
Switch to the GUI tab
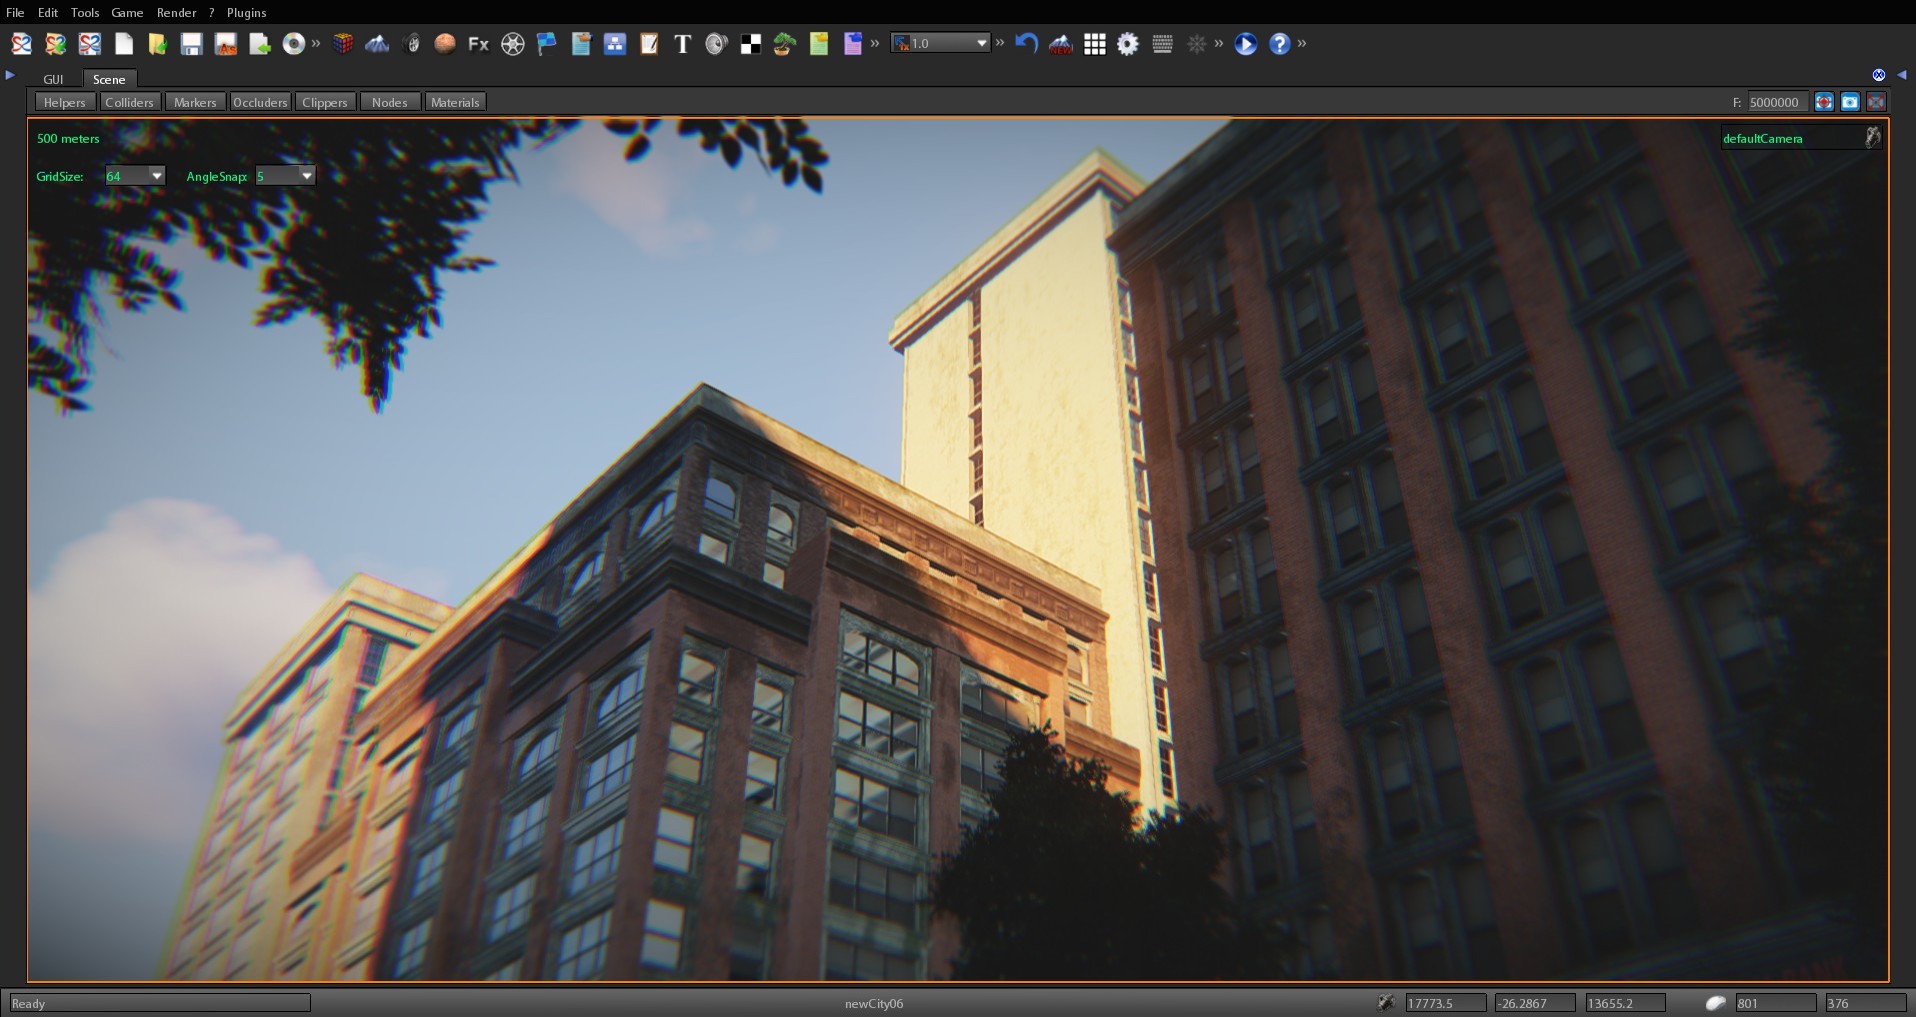coord(53,79)
